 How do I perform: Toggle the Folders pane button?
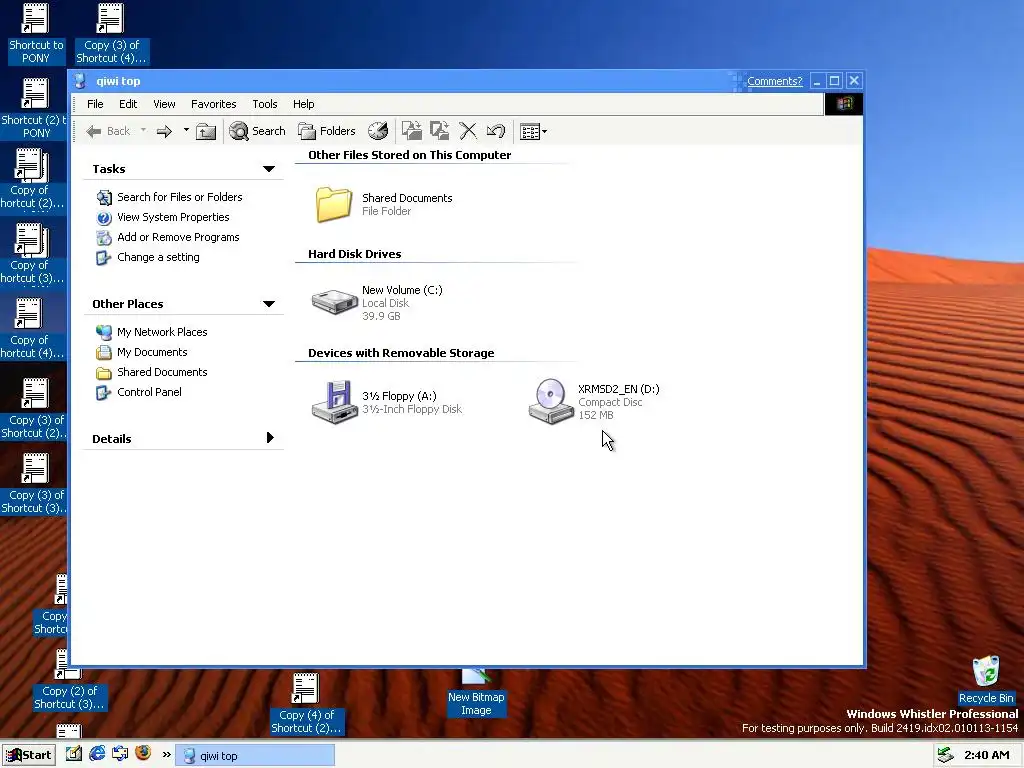tap(327, 131)
